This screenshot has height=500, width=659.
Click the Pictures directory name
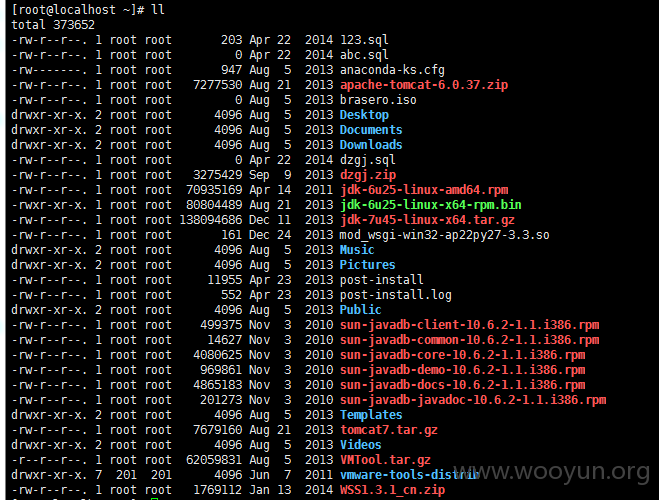pyautogui.click(x=367, y=265)
